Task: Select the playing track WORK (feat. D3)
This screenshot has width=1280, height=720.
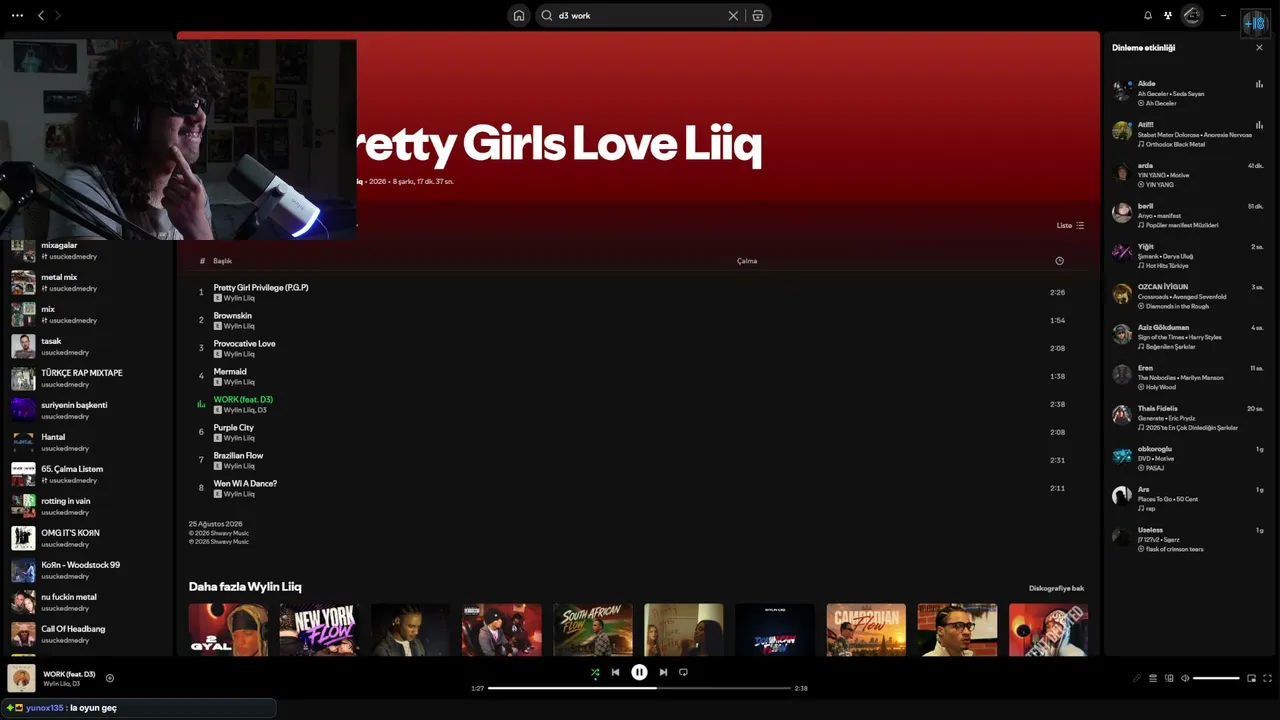Action: click(x=640, y=404)
